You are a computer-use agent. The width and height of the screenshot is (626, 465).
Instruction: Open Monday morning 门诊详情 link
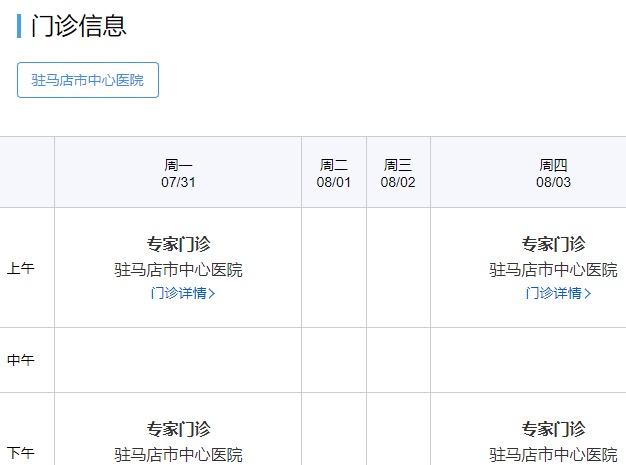178,293
